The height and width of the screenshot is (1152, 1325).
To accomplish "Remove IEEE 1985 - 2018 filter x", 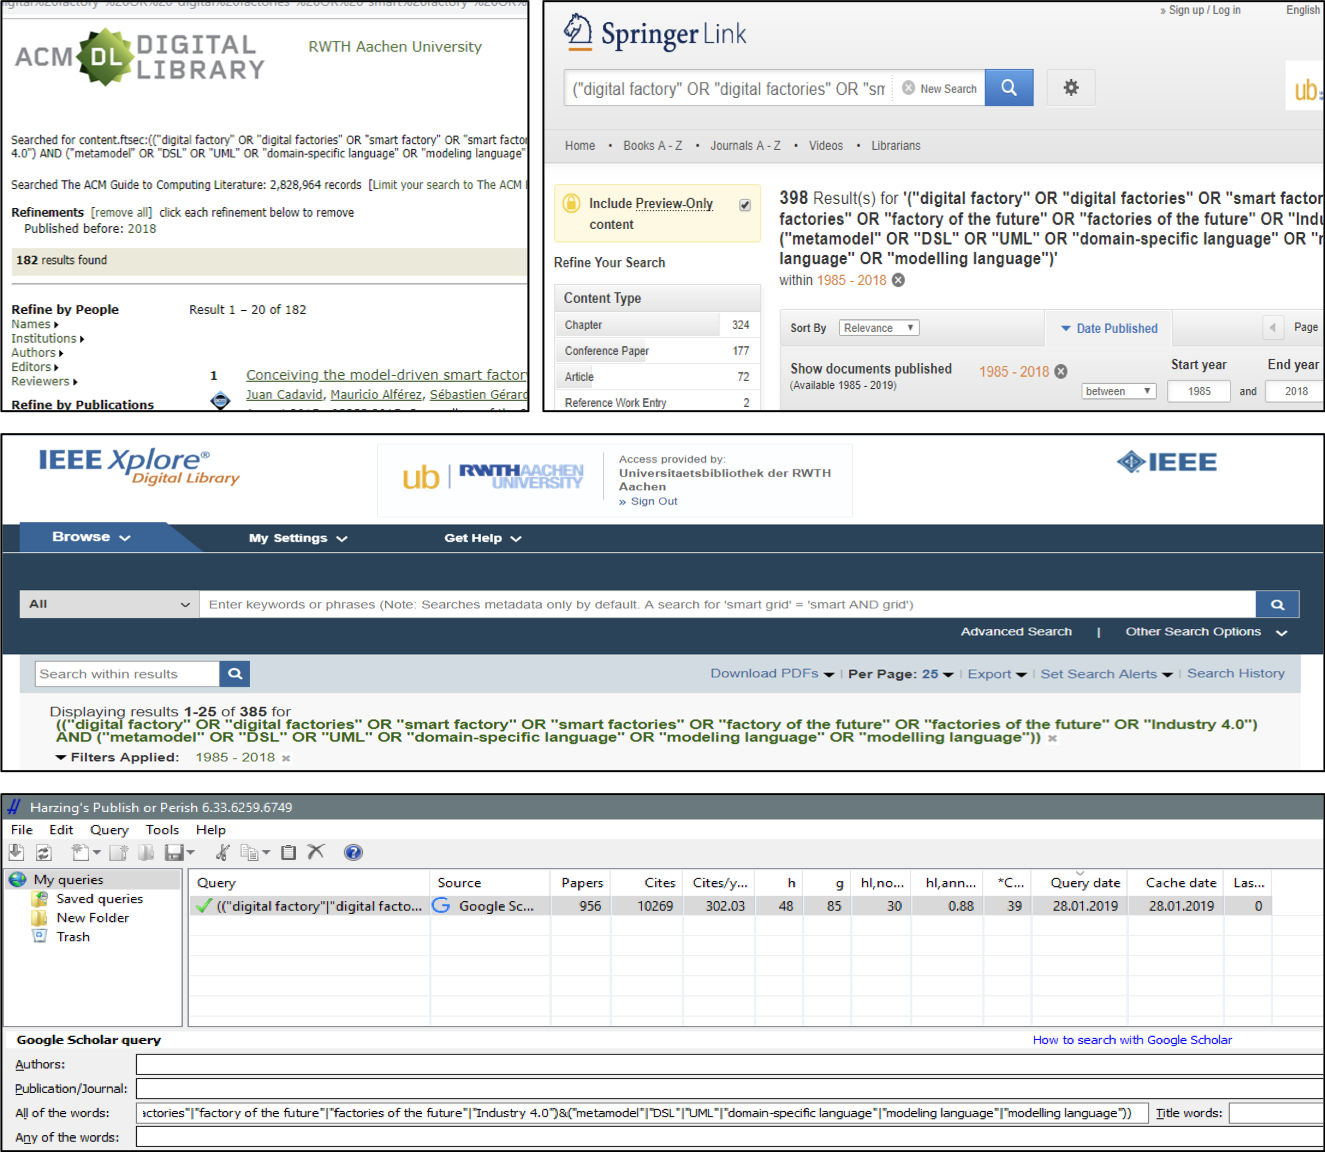I will pyautogui.click(x=286, y=758).
